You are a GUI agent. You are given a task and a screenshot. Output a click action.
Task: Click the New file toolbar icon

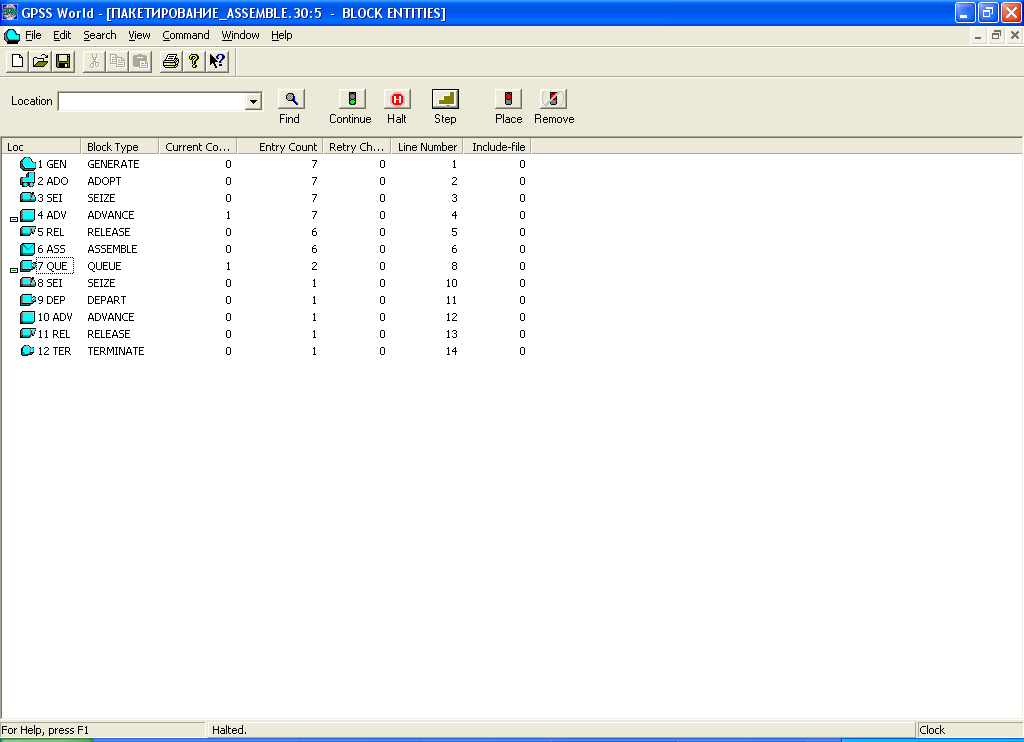[18, 61]
